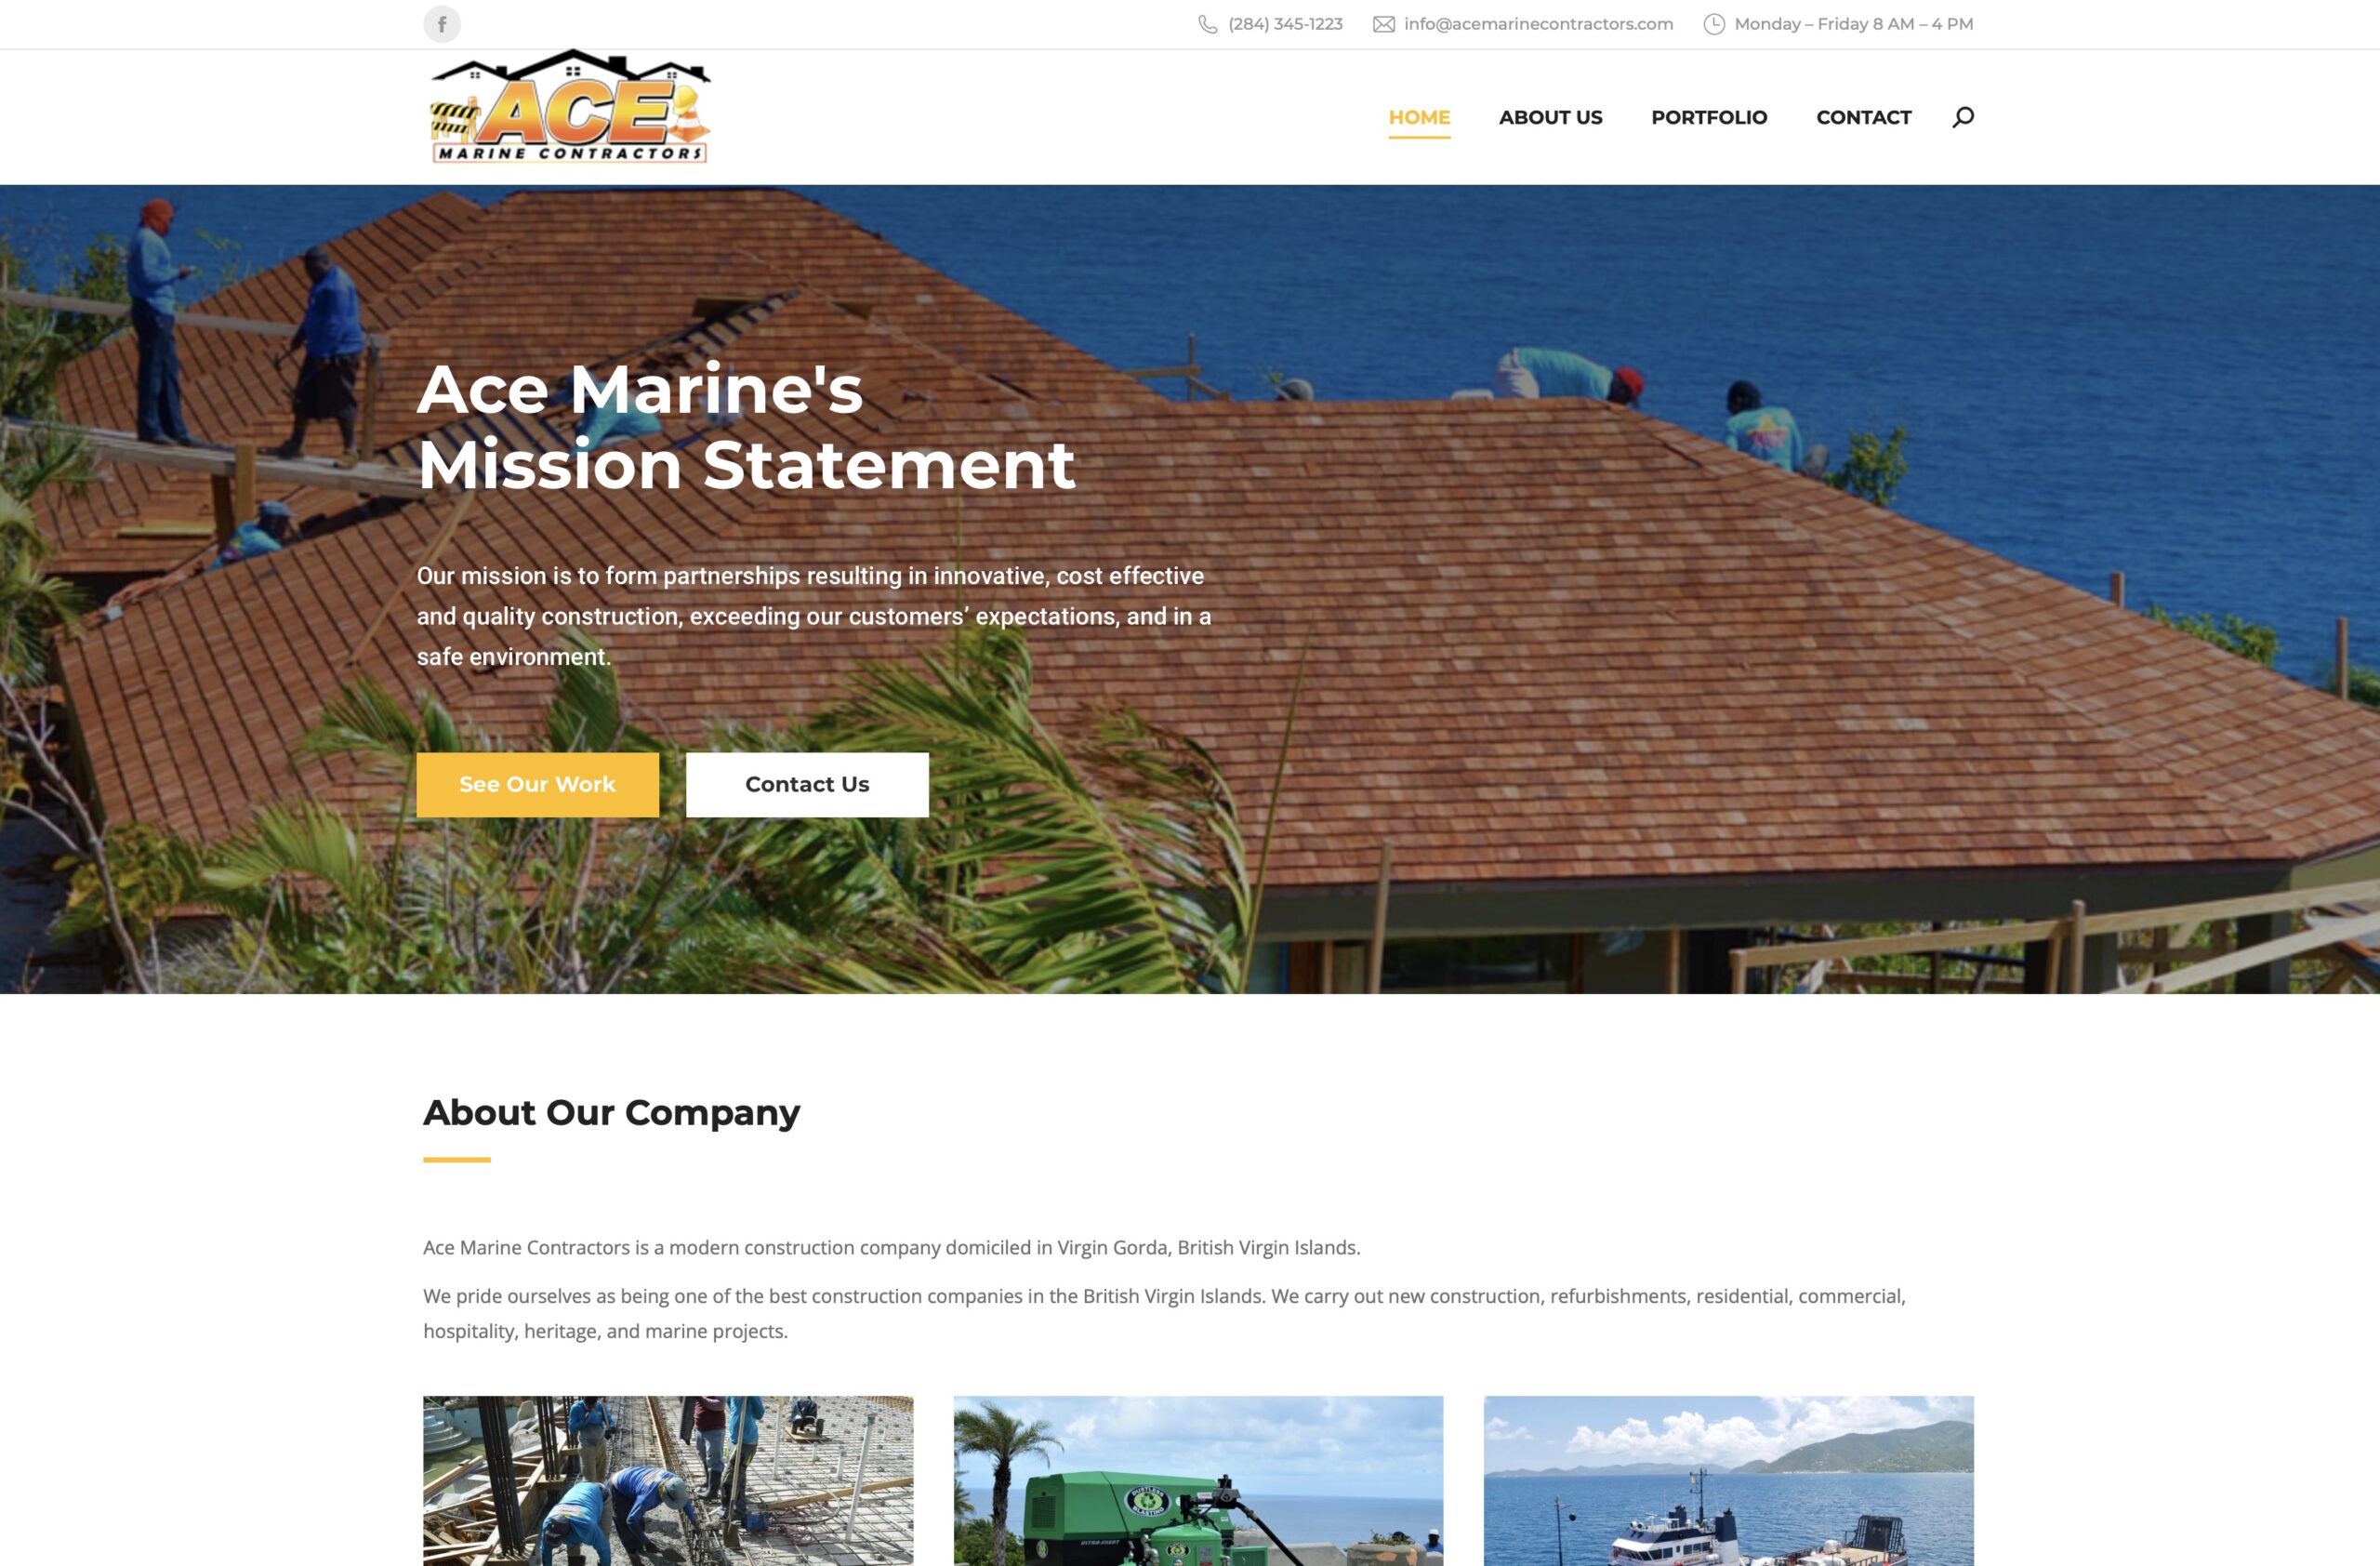Click the Ace Marine Contractors logo

[x=570, y=106]
